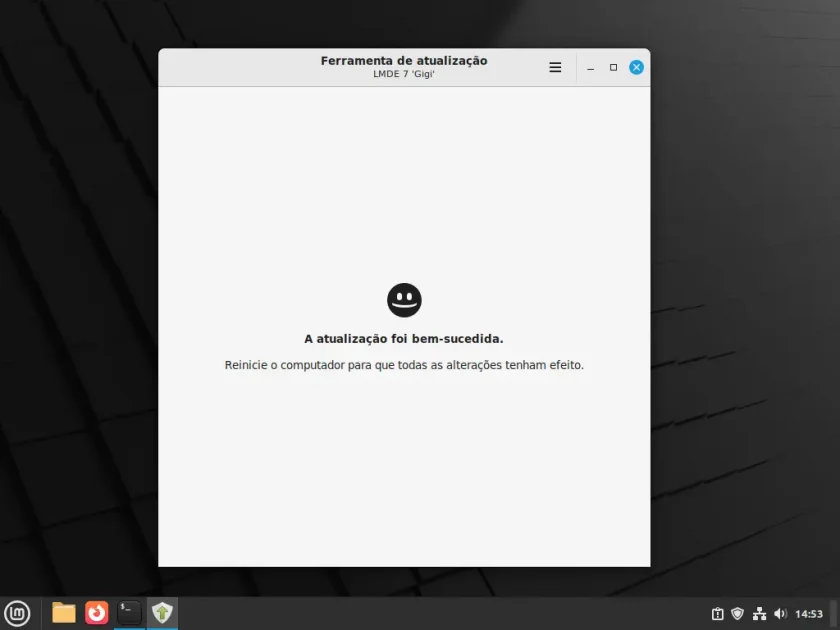Launch Firefox from the panel
840x630 pixels.
[96, 613]
